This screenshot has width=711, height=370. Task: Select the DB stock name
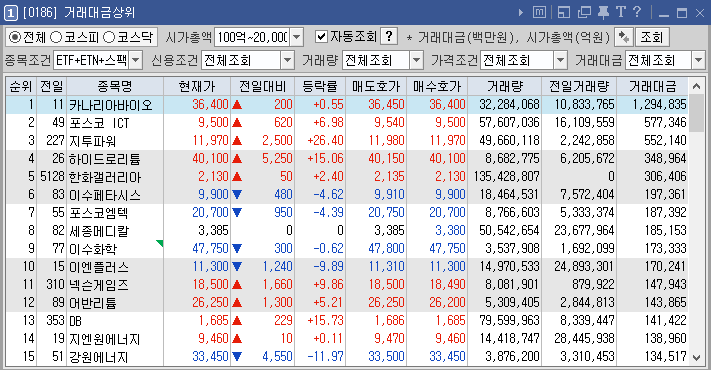pos(75,321)
